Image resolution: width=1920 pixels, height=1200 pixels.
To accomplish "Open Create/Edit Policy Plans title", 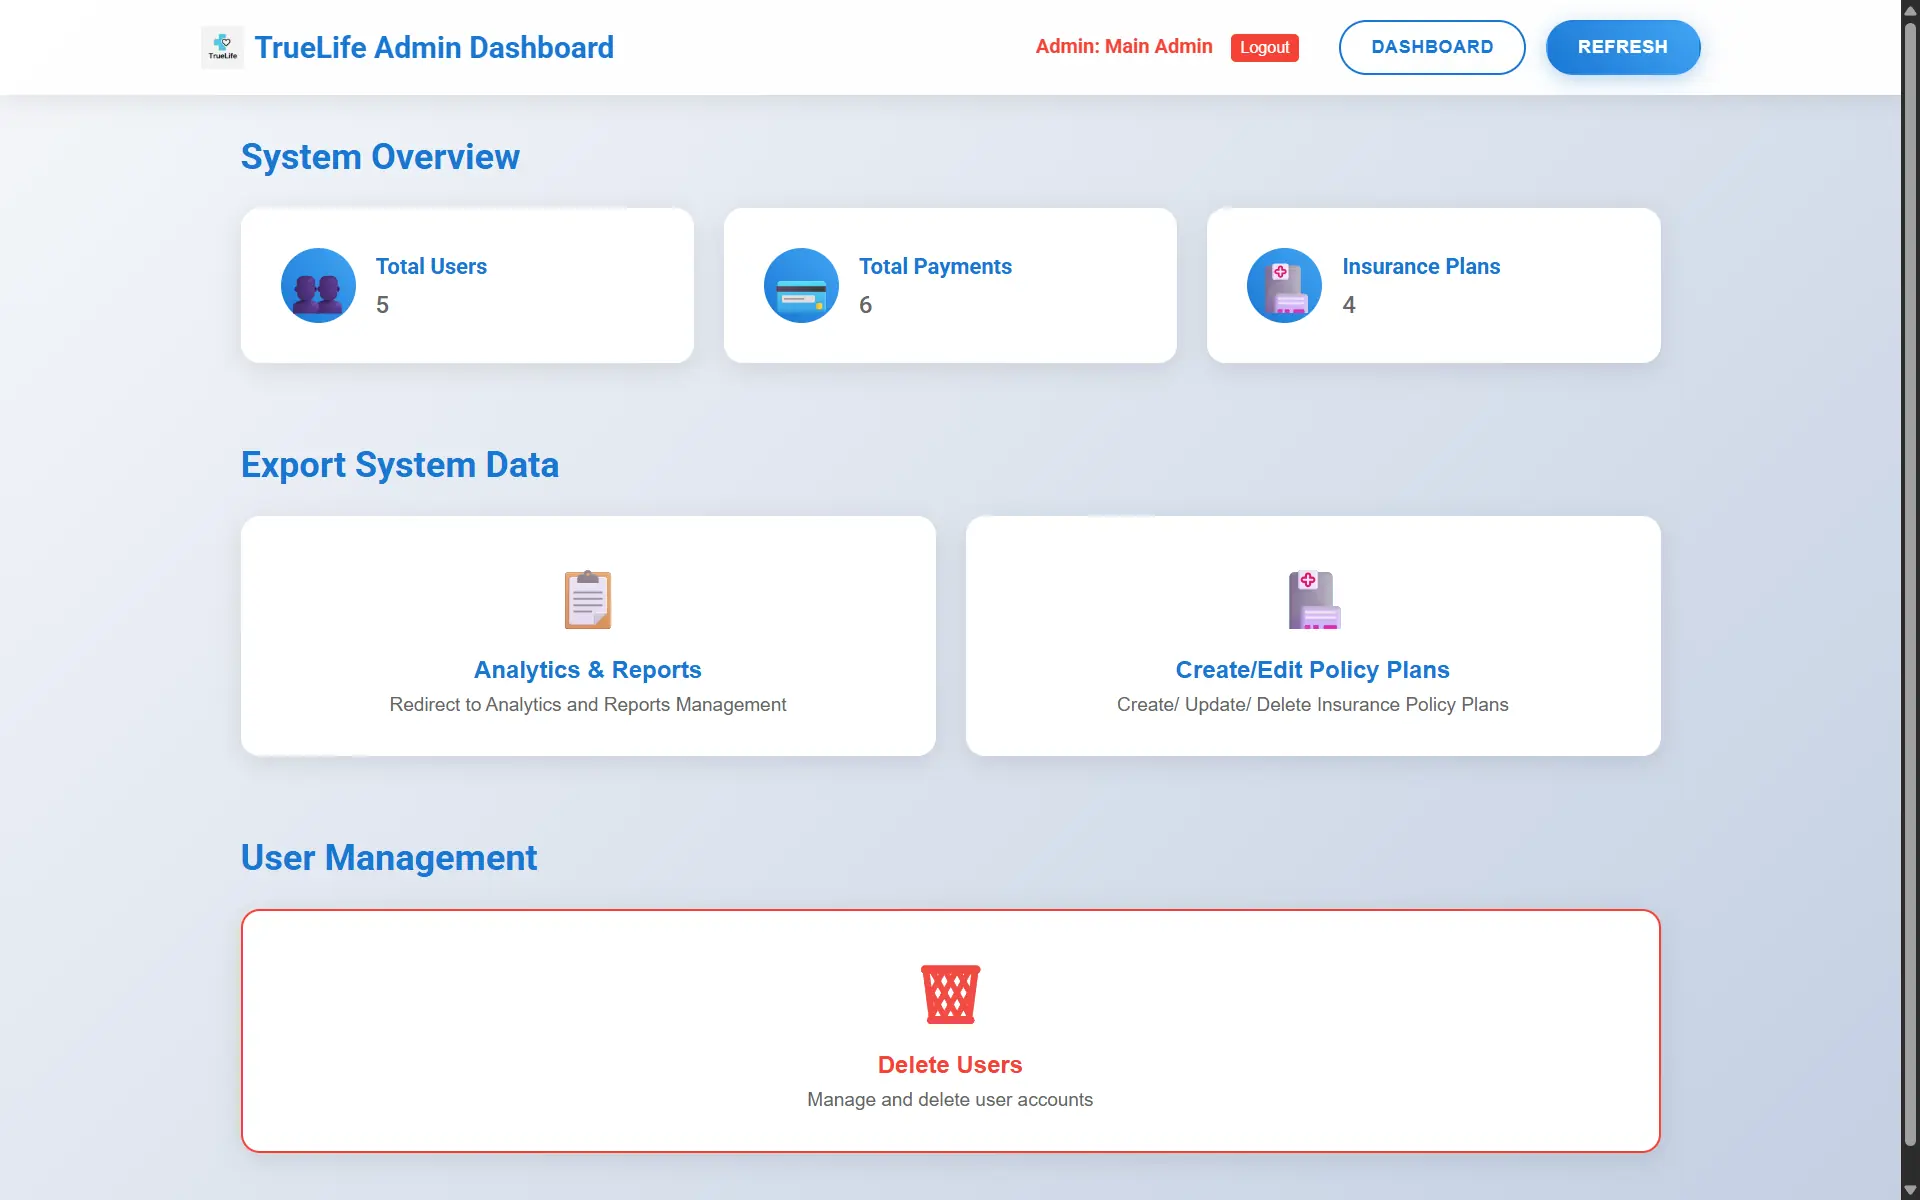I will [1312, 670].
